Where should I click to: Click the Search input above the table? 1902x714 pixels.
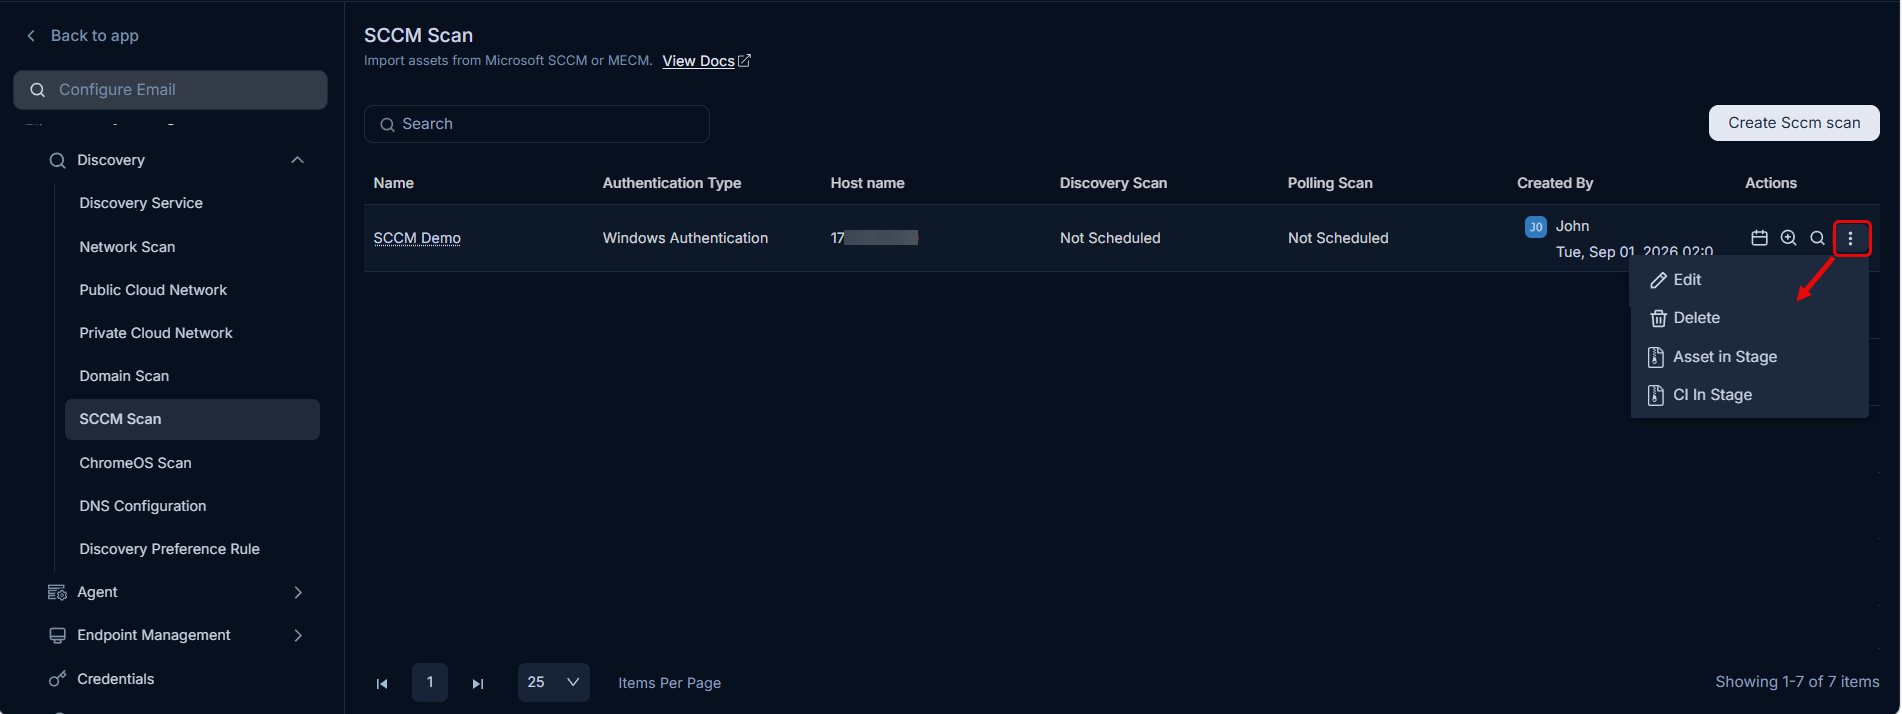pyautogui.click(x=537, y=124)
